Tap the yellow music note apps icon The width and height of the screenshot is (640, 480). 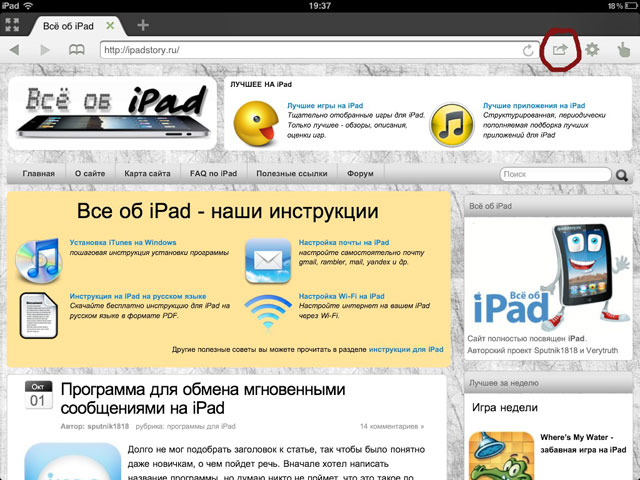coord(451,124)
